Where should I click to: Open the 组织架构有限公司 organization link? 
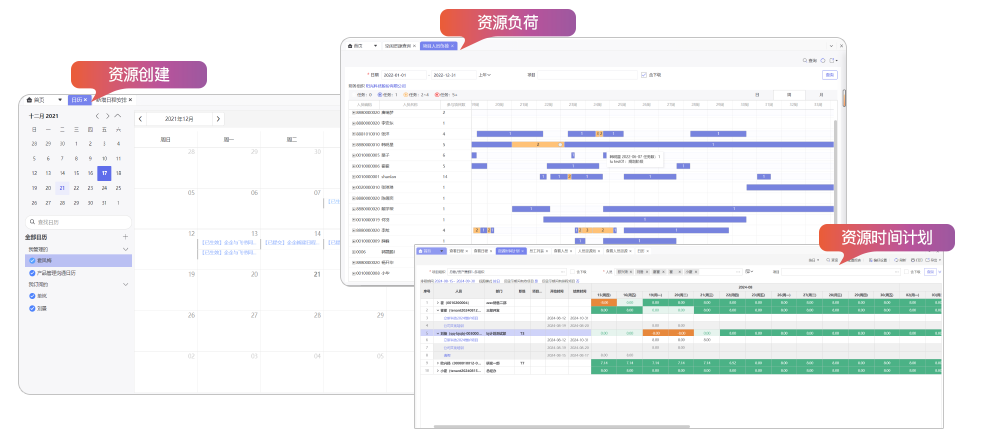pyautogui.click(x=386, y=86)
